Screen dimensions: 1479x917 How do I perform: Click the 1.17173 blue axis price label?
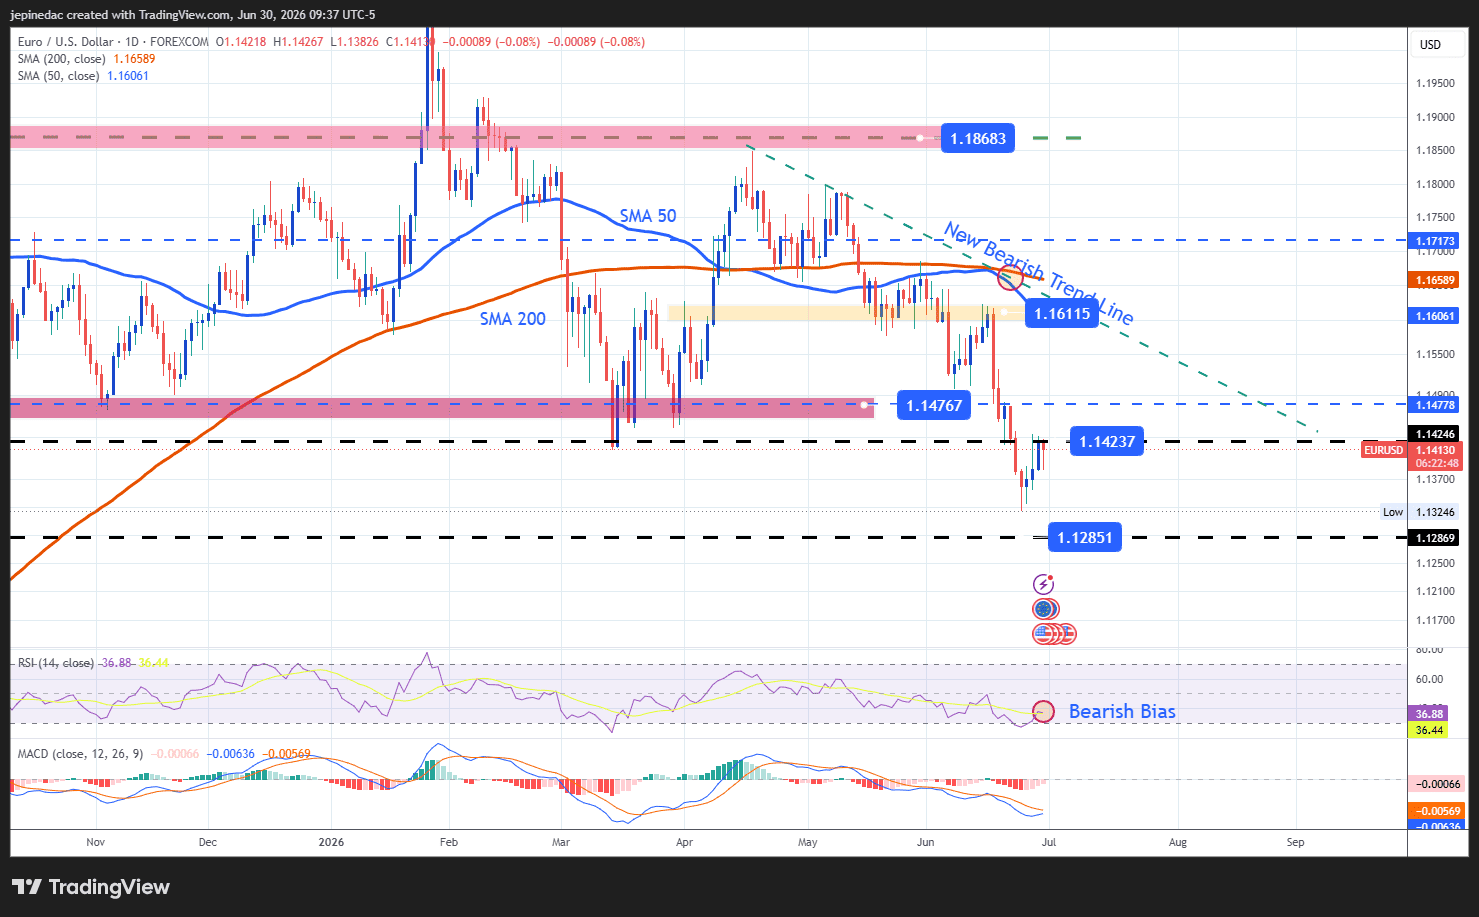pyautogui.click(x=1435, y=241)
